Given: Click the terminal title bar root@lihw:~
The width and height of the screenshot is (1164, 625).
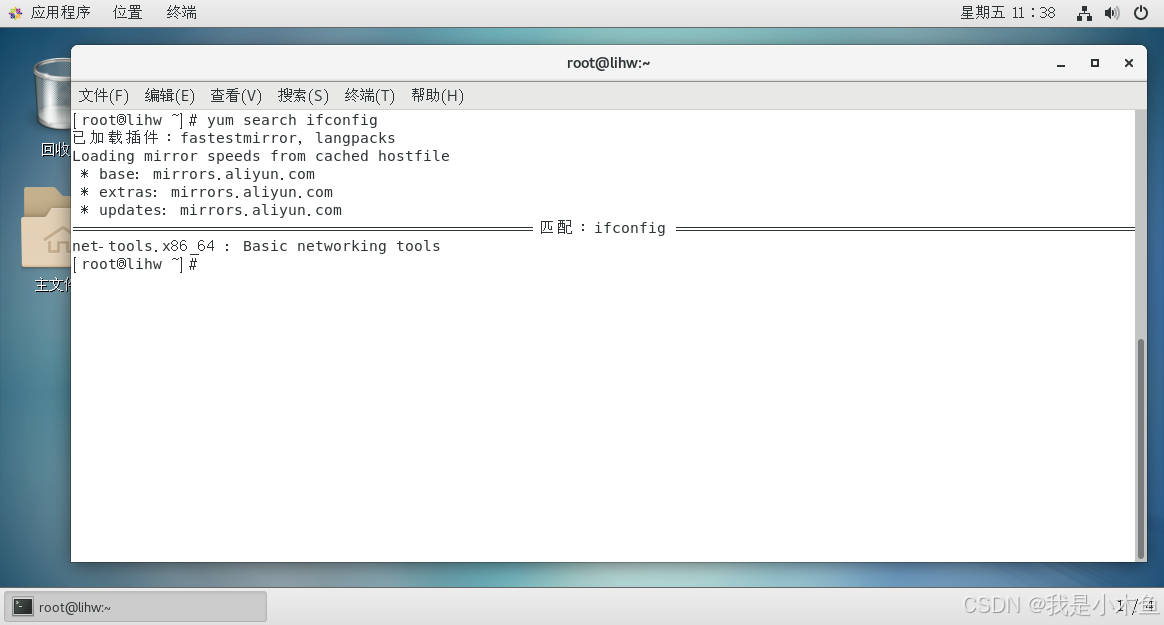Looking at the screenshot, I should tap(608, 63).
